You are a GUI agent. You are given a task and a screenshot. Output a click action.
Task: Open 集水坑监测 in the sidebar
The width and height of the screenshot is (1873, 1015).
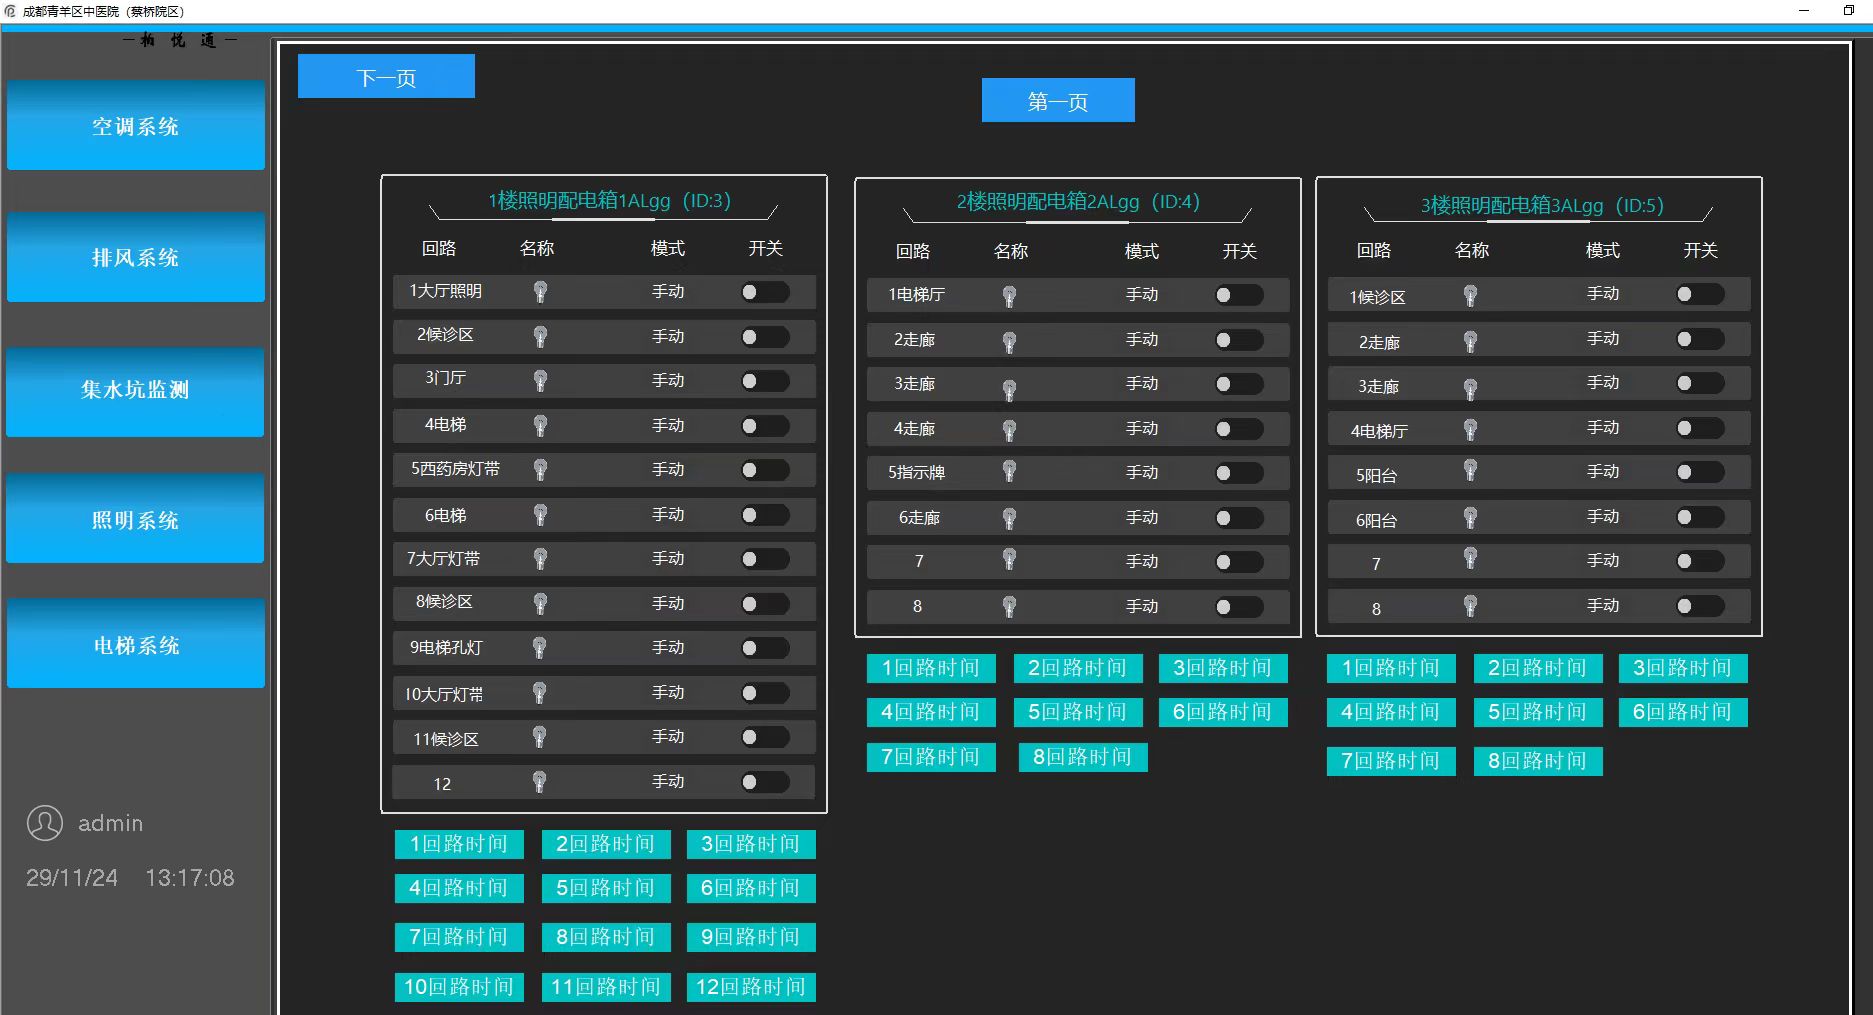tap(135, 390)
